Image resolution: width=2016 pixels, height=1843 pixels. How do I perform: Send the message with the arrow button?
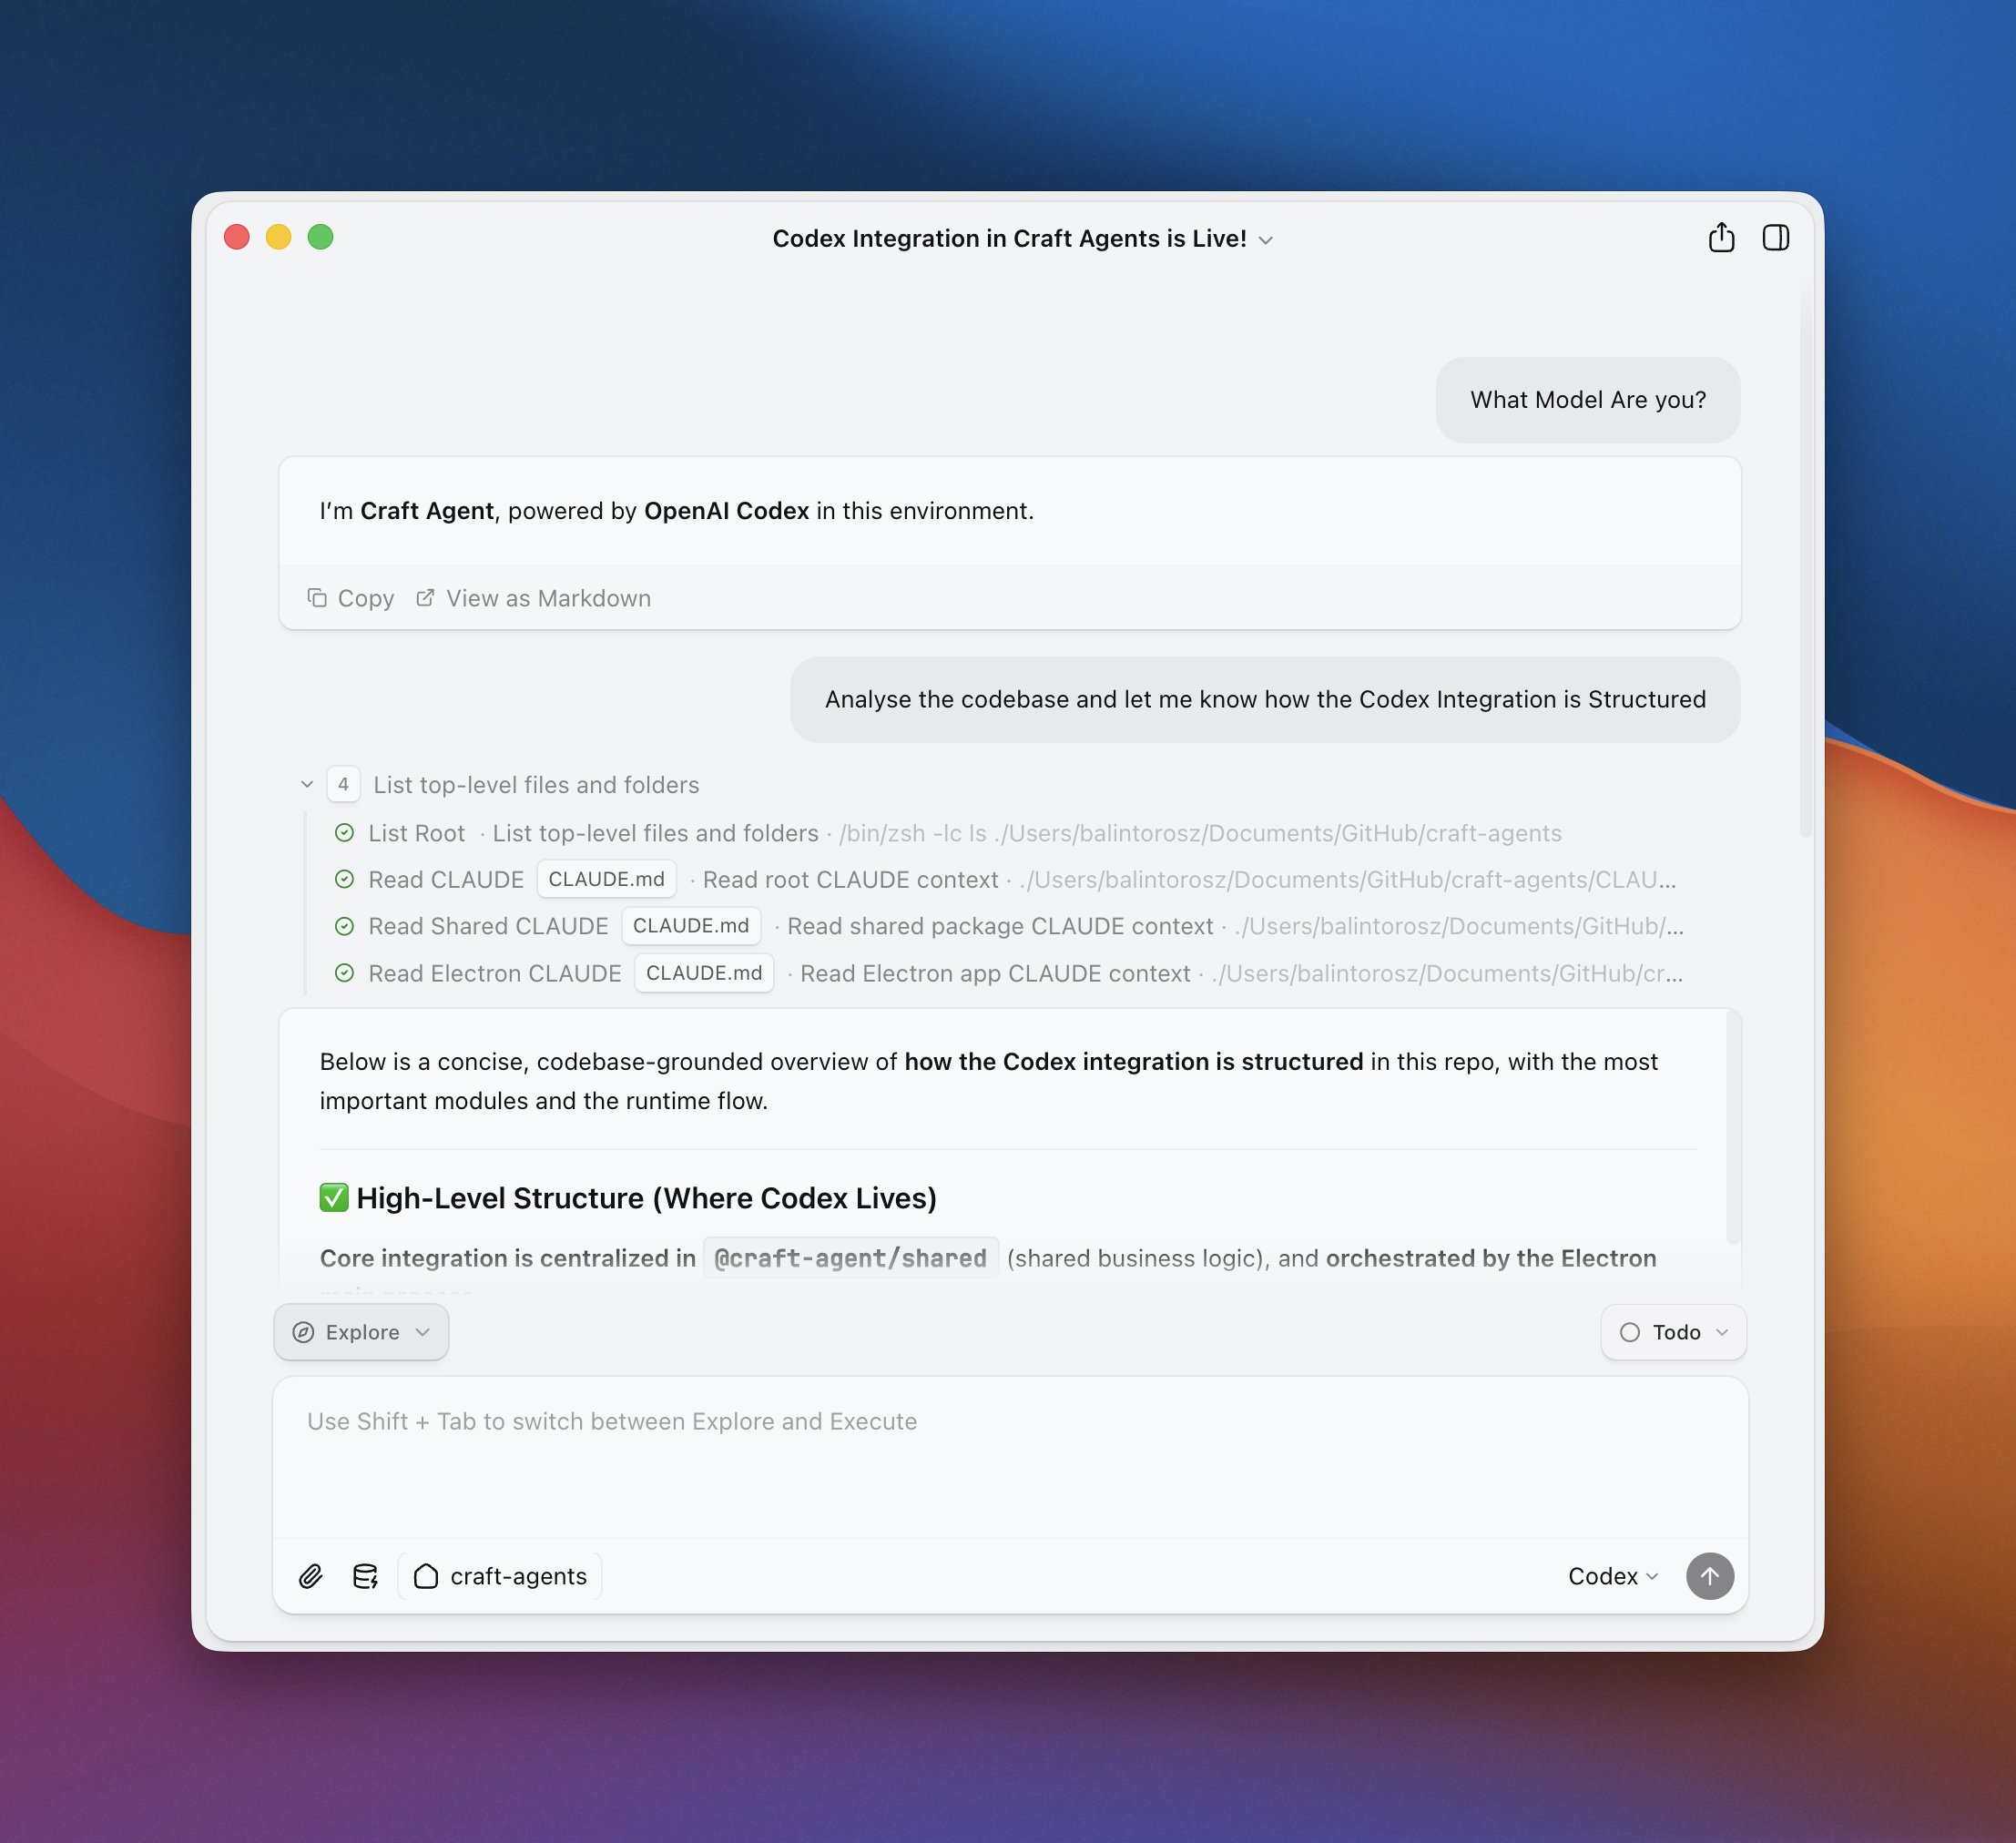(1710, 1576)
